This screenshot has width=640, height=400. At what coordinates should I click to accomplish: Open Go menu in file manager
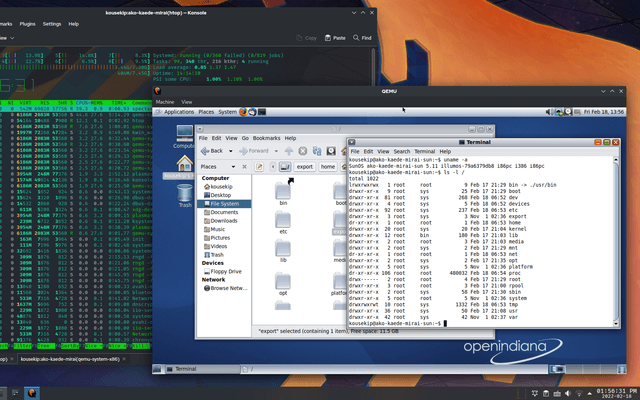245,138
